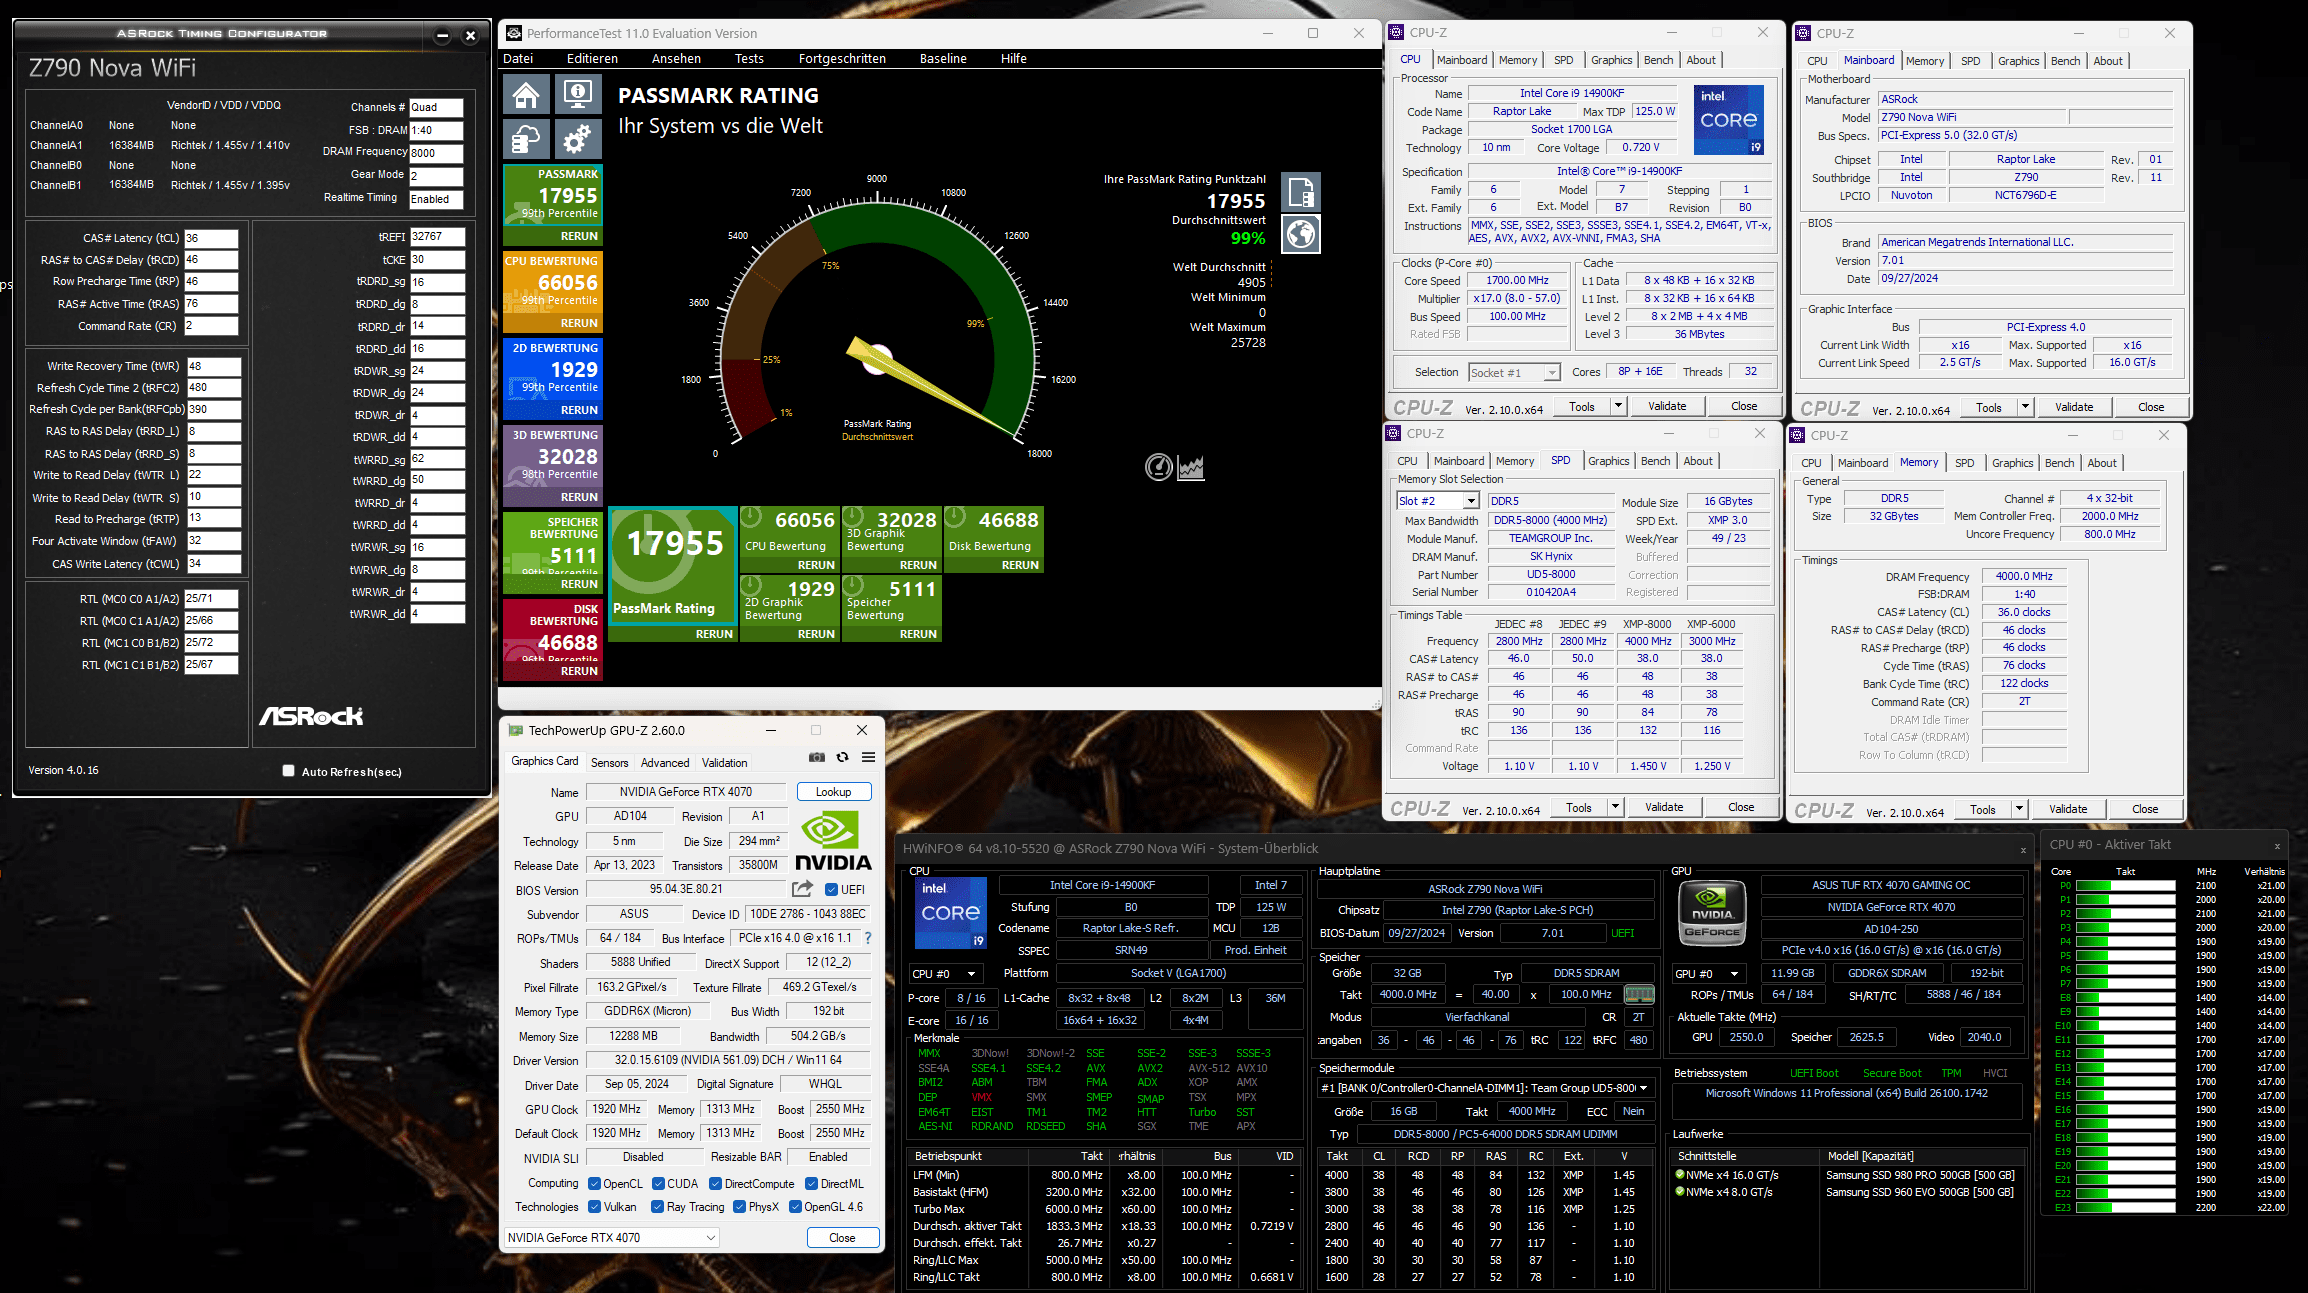Click RERUN under Disk Bewertung 46688

pyautogui.click(x=1020, y=565)
